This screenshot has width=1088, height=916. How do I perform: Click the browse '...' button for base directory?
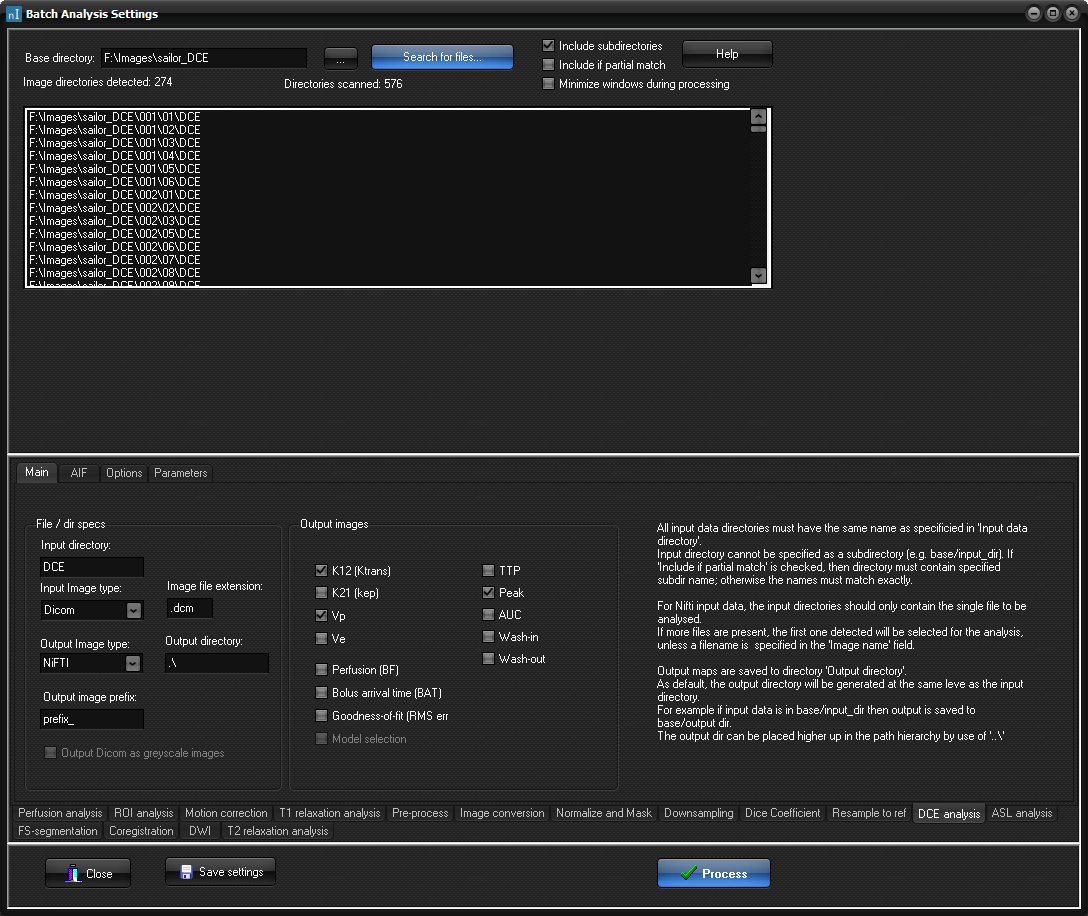[x=340, y=58]
